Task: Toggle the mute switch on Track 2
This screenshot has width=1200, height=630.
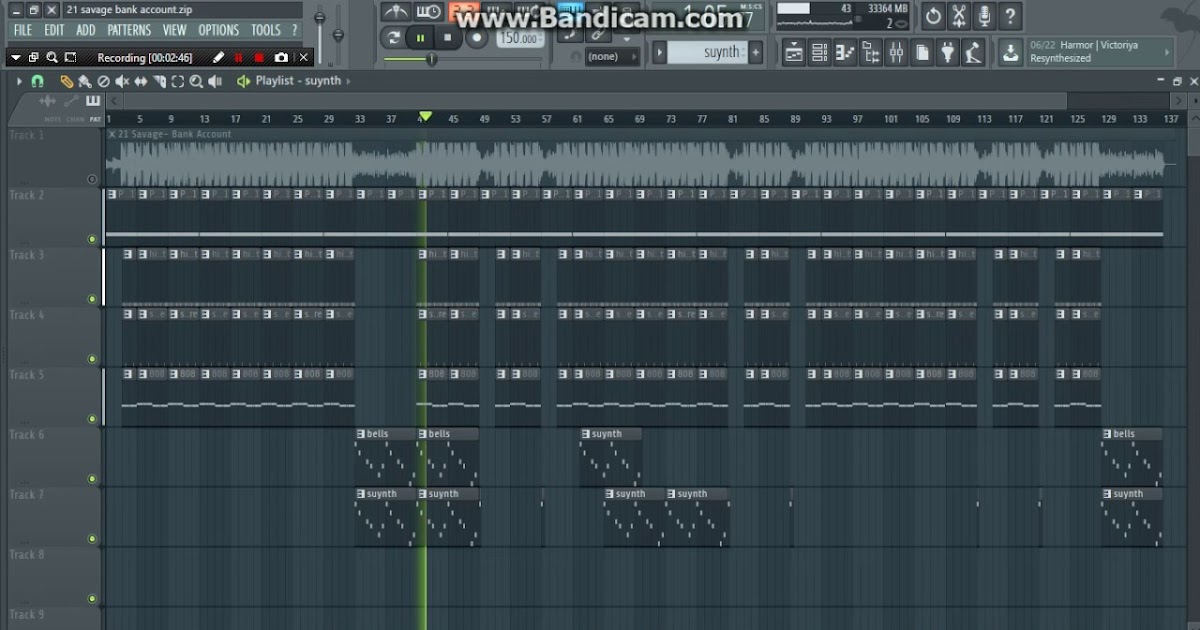Action: click(x=92, y=239)
